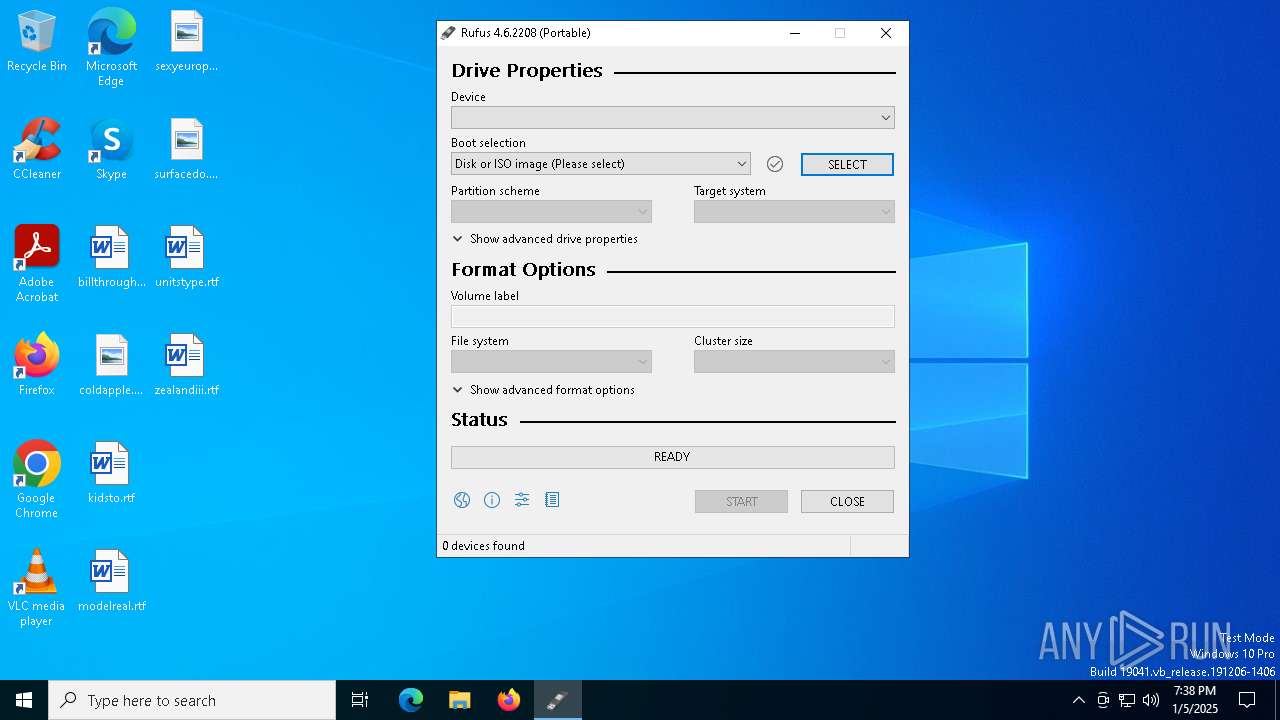This screenshot has width=1280, height=720.
Task: Launch Google Chrome desktop shortcut
Action: pos(37,480)
